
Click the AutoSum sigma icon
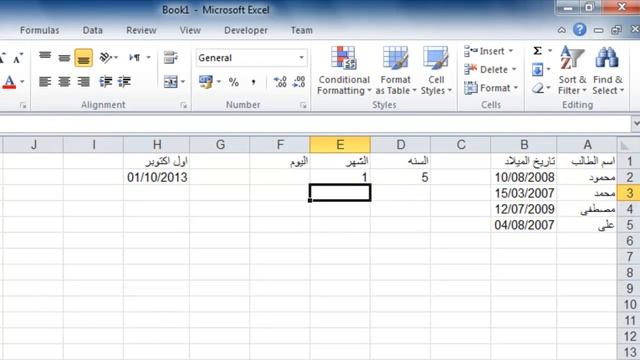tap(538, 51)
